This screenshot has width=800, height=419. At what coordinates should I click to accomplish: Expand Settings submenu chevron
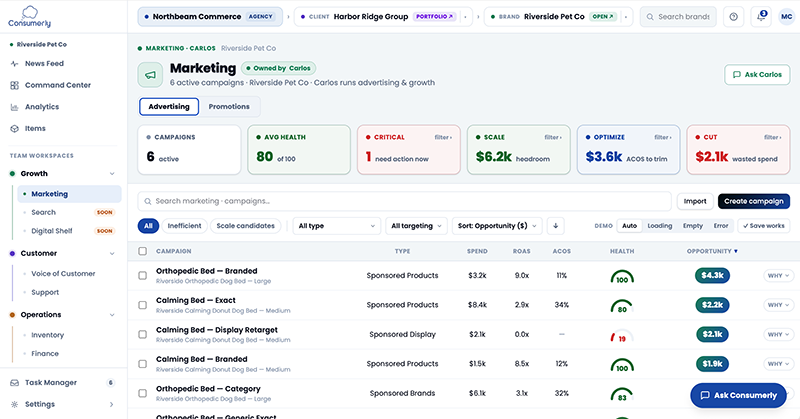pyautogui.click(x=111, y=404)
